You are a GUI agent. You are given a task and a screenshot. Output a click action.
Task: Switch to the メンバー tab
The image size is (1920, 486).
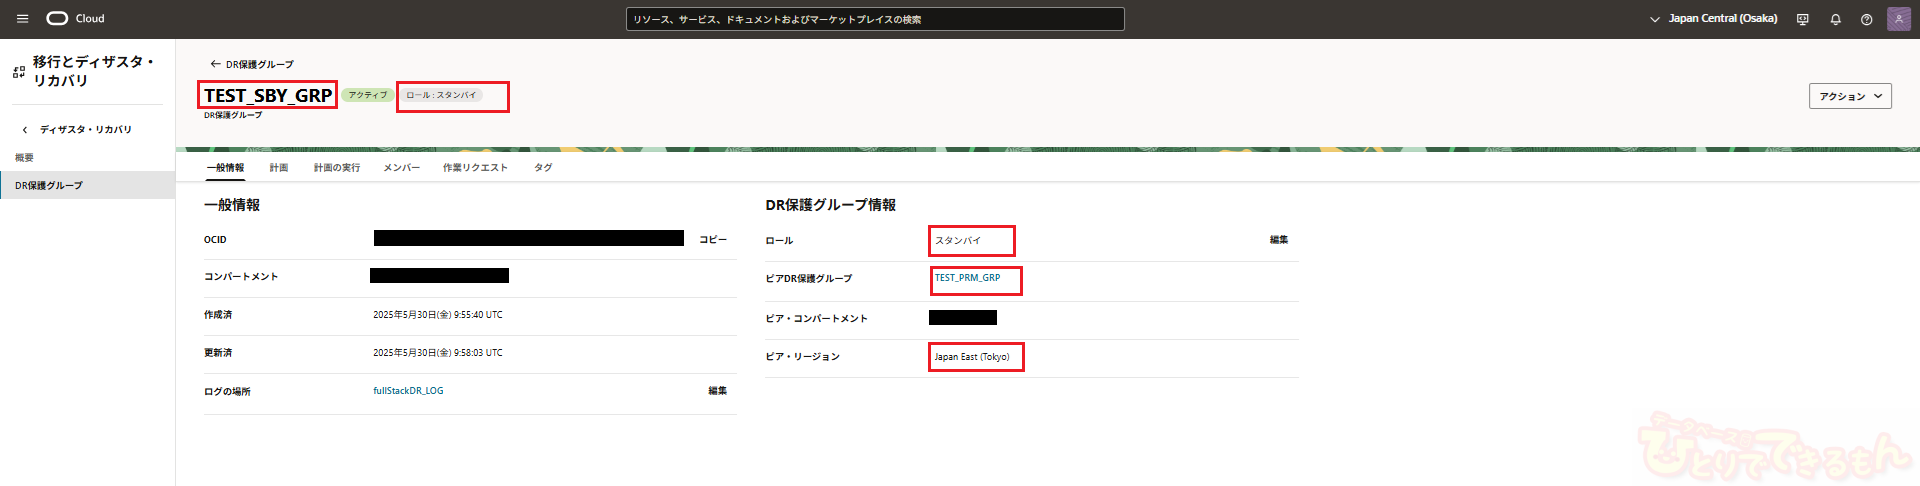(x=401, y=168)
